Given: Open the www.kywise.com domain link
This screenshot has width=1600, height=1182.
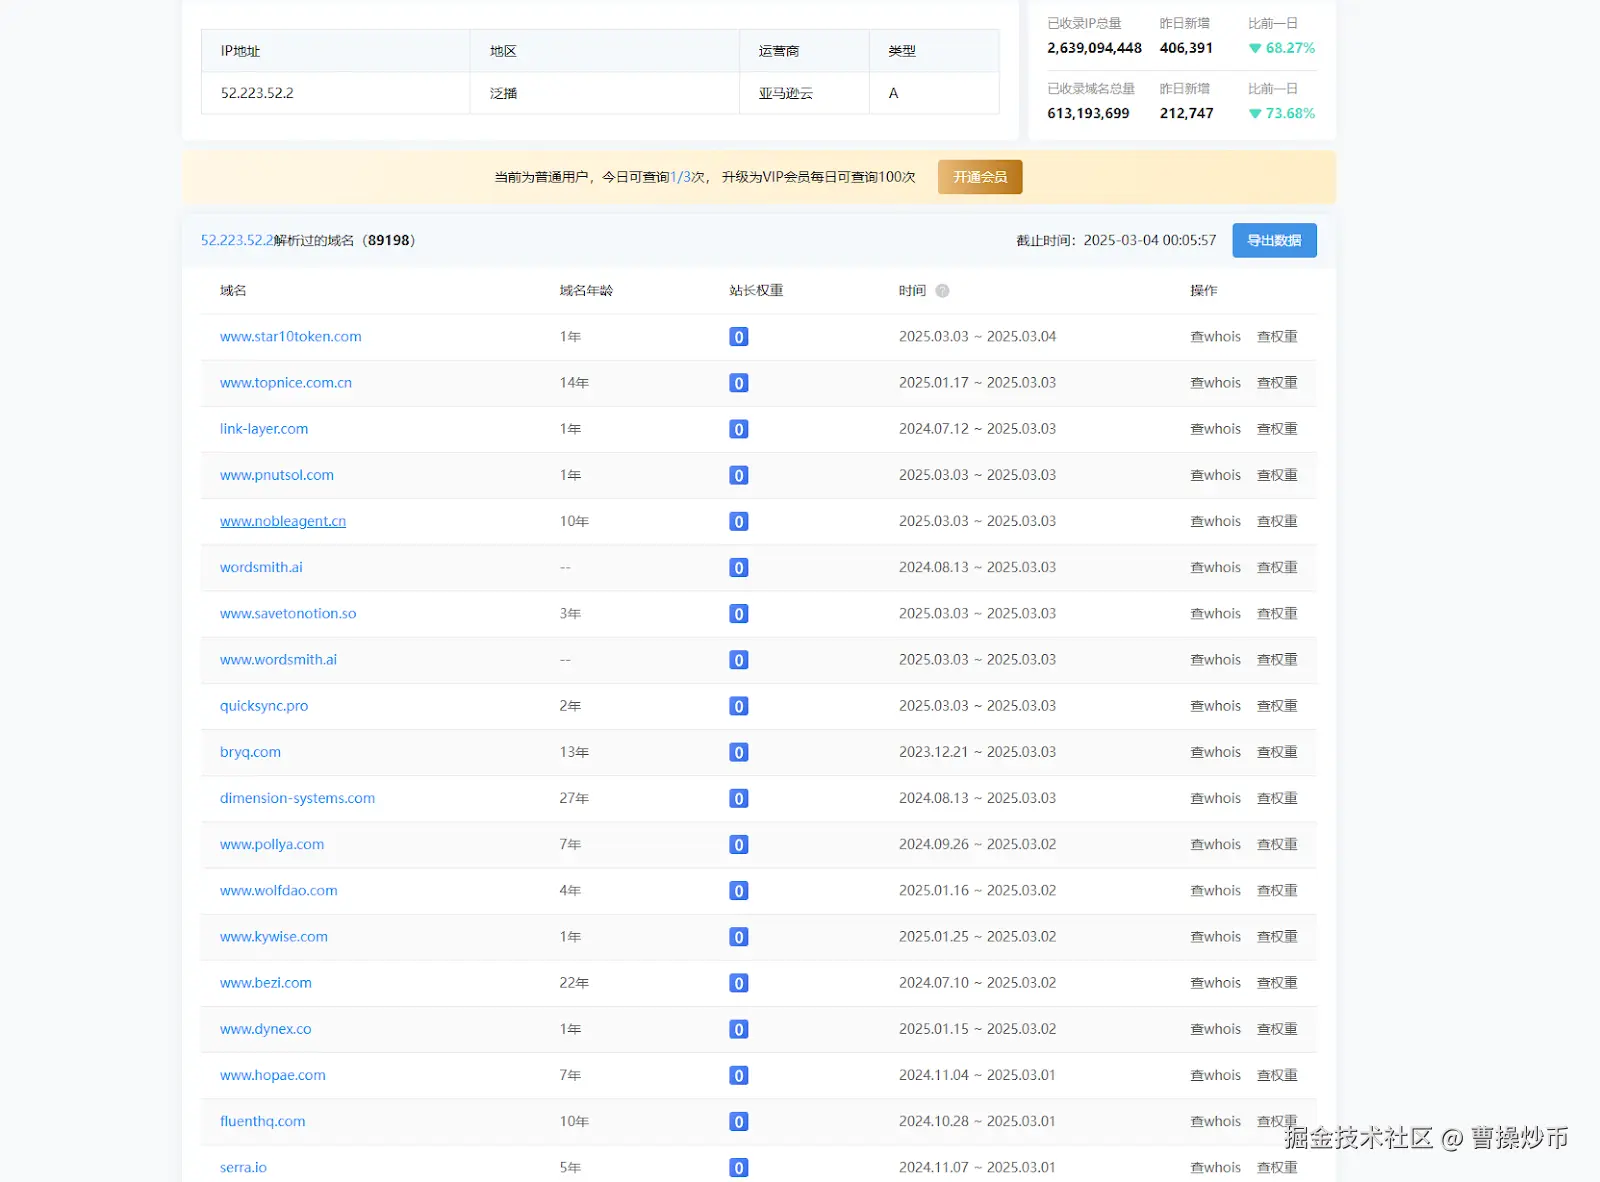Looking at the screenshot, I should (274, 937).
